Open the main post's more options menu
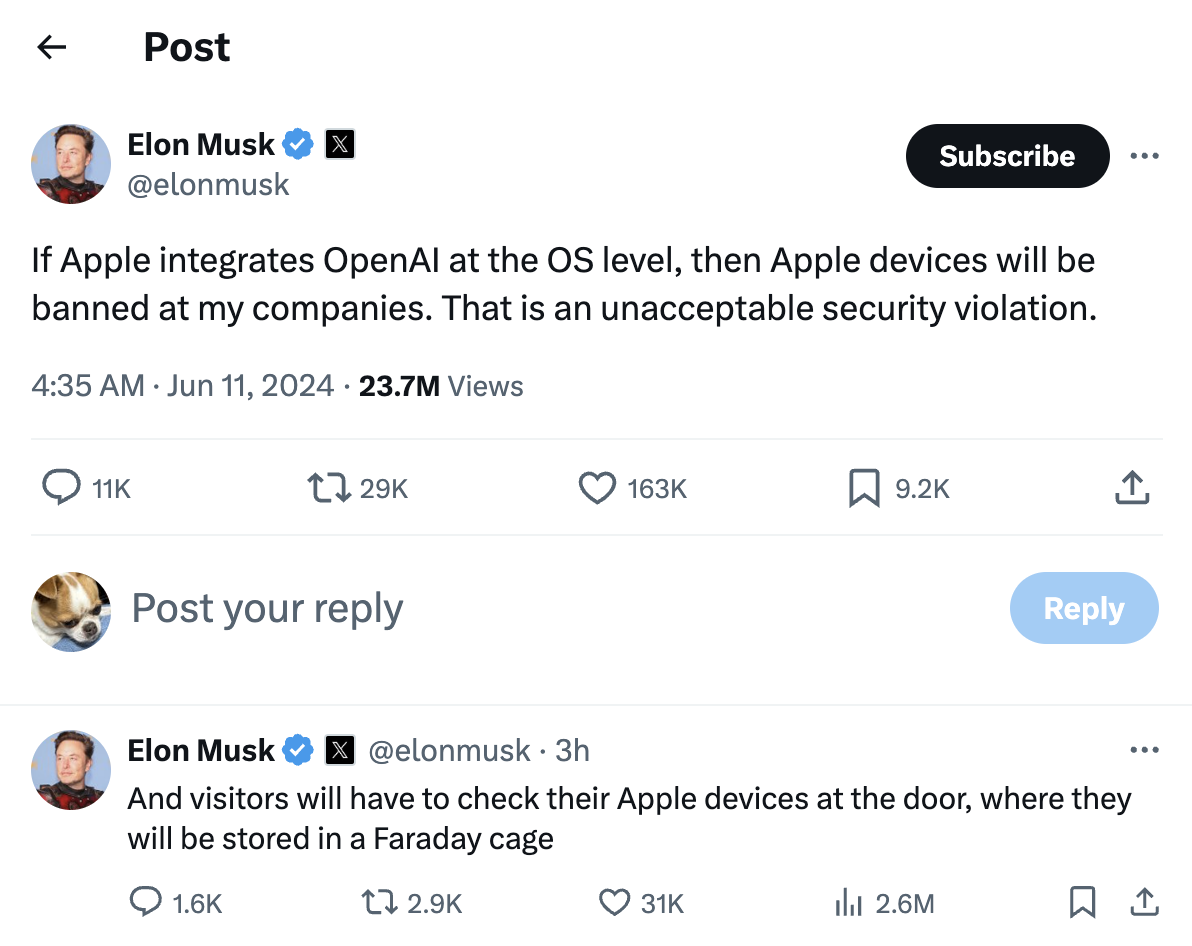Screen dimensions: 1192x946 click(1144, 156)
